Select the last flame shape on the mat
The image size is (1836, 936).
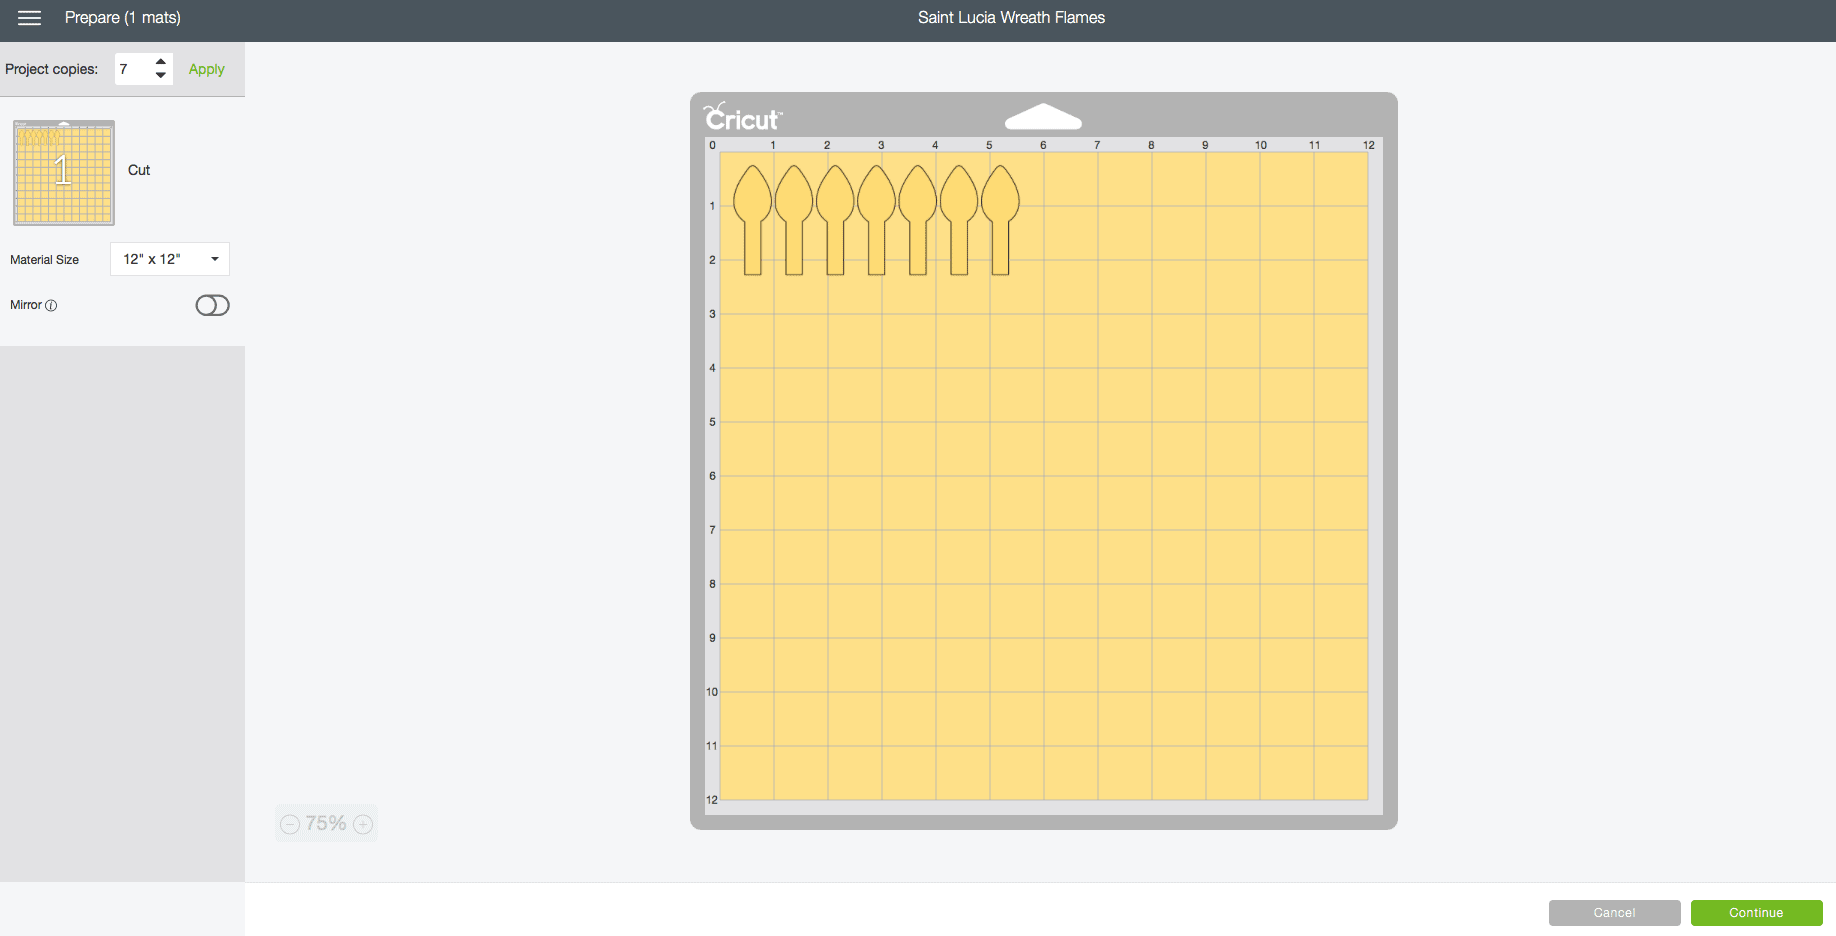pyautogui.click(x=1000, y=200)
